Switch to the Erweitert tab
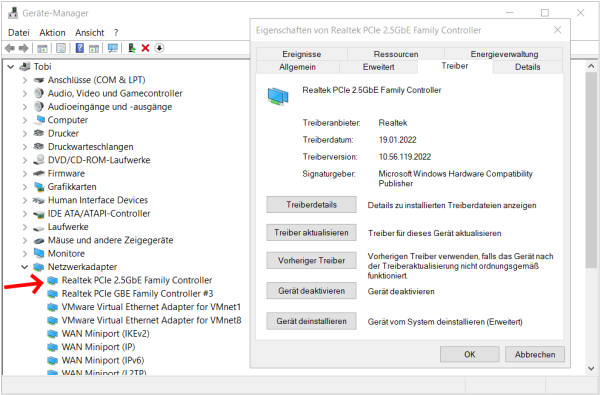This screenshot has height=395, width=600. click(378, 67)
